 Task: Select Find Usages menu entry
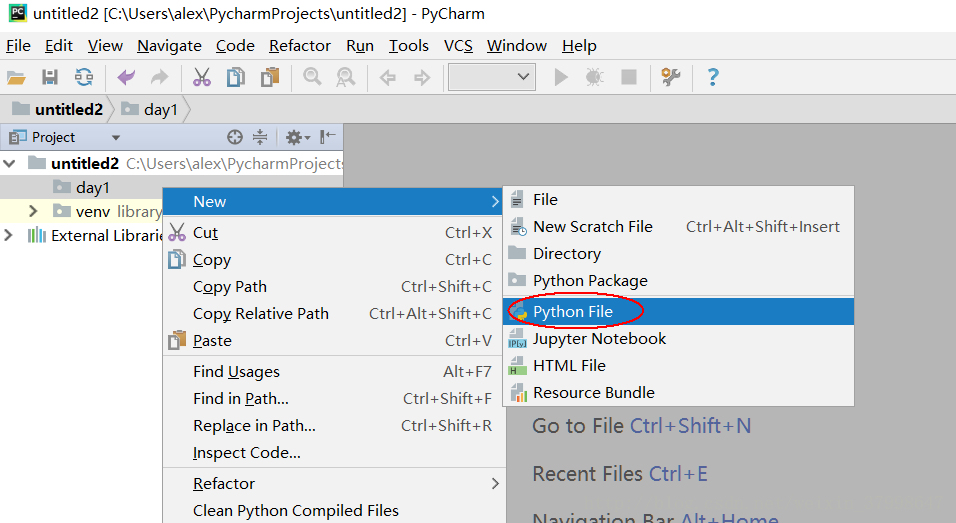click(x=333, y=371)
